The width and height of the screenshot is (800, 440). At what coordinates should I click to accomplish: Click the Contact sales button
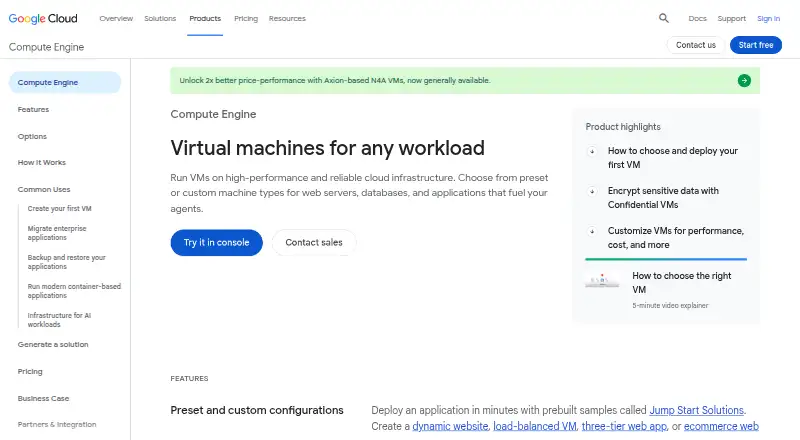pos(314,242)
